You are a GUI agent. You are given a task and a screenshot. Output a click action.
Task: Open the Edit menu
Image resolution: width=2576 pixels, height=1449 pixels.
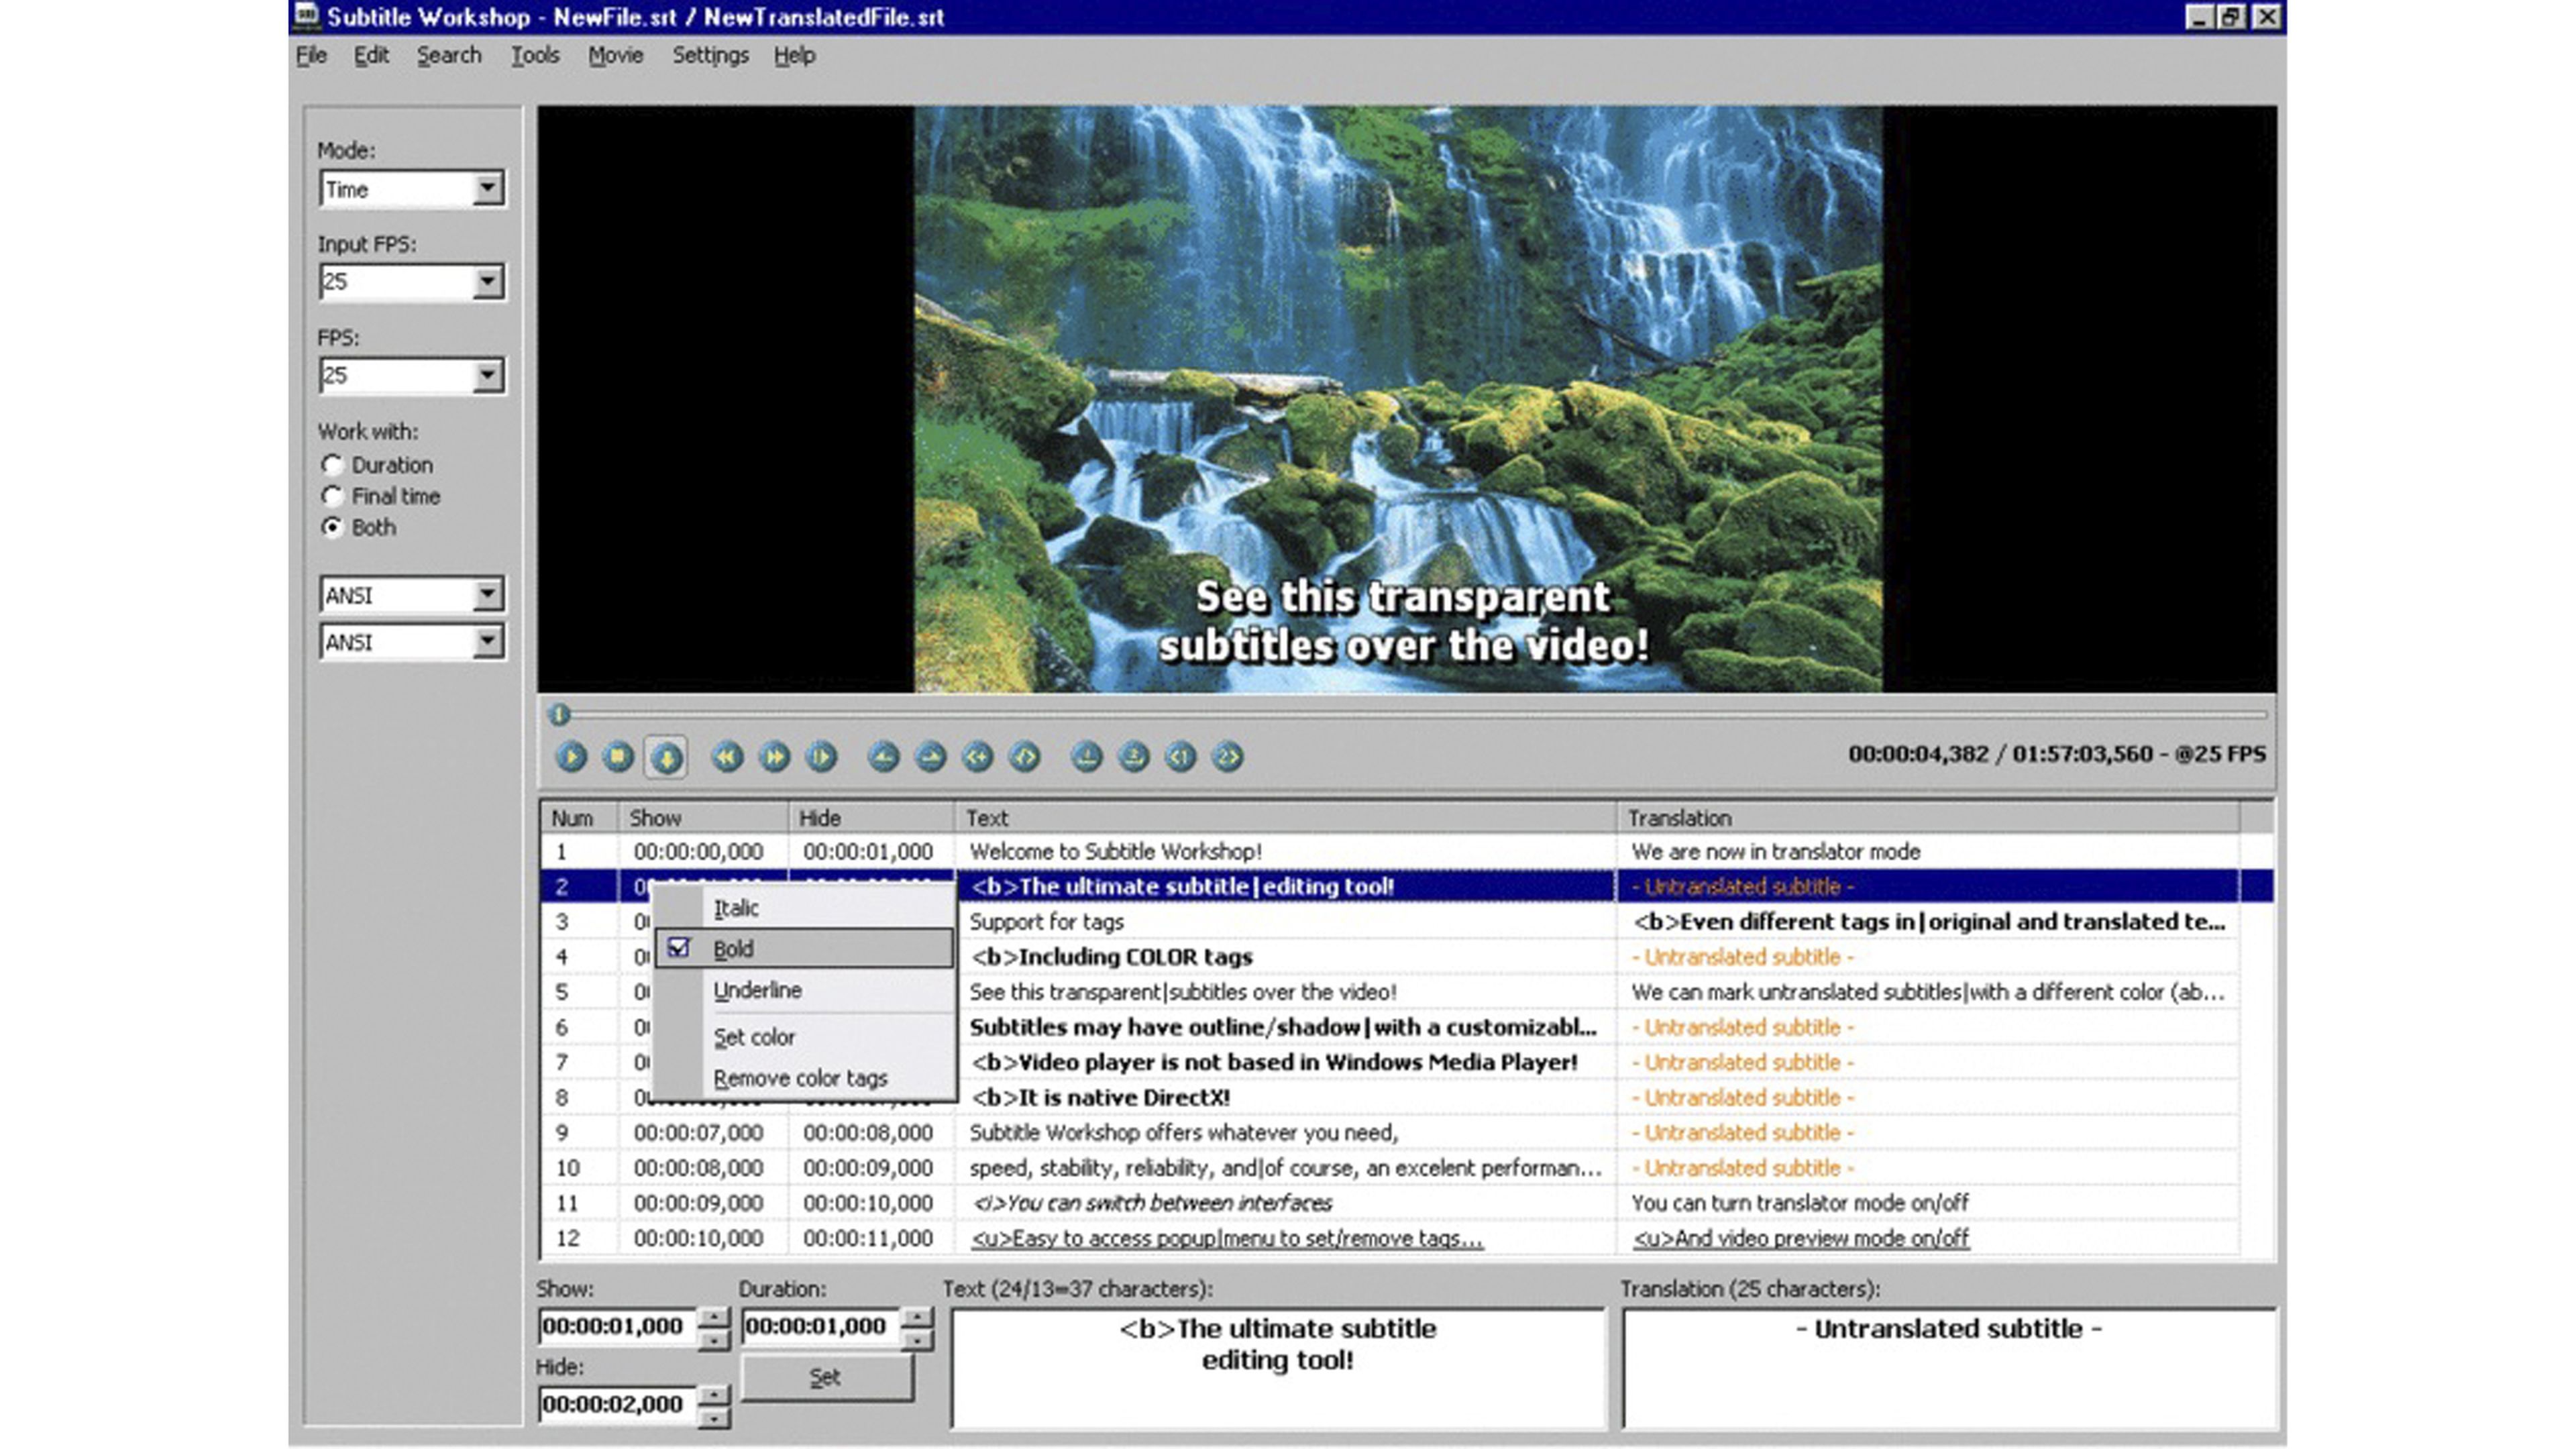(371, 56)
